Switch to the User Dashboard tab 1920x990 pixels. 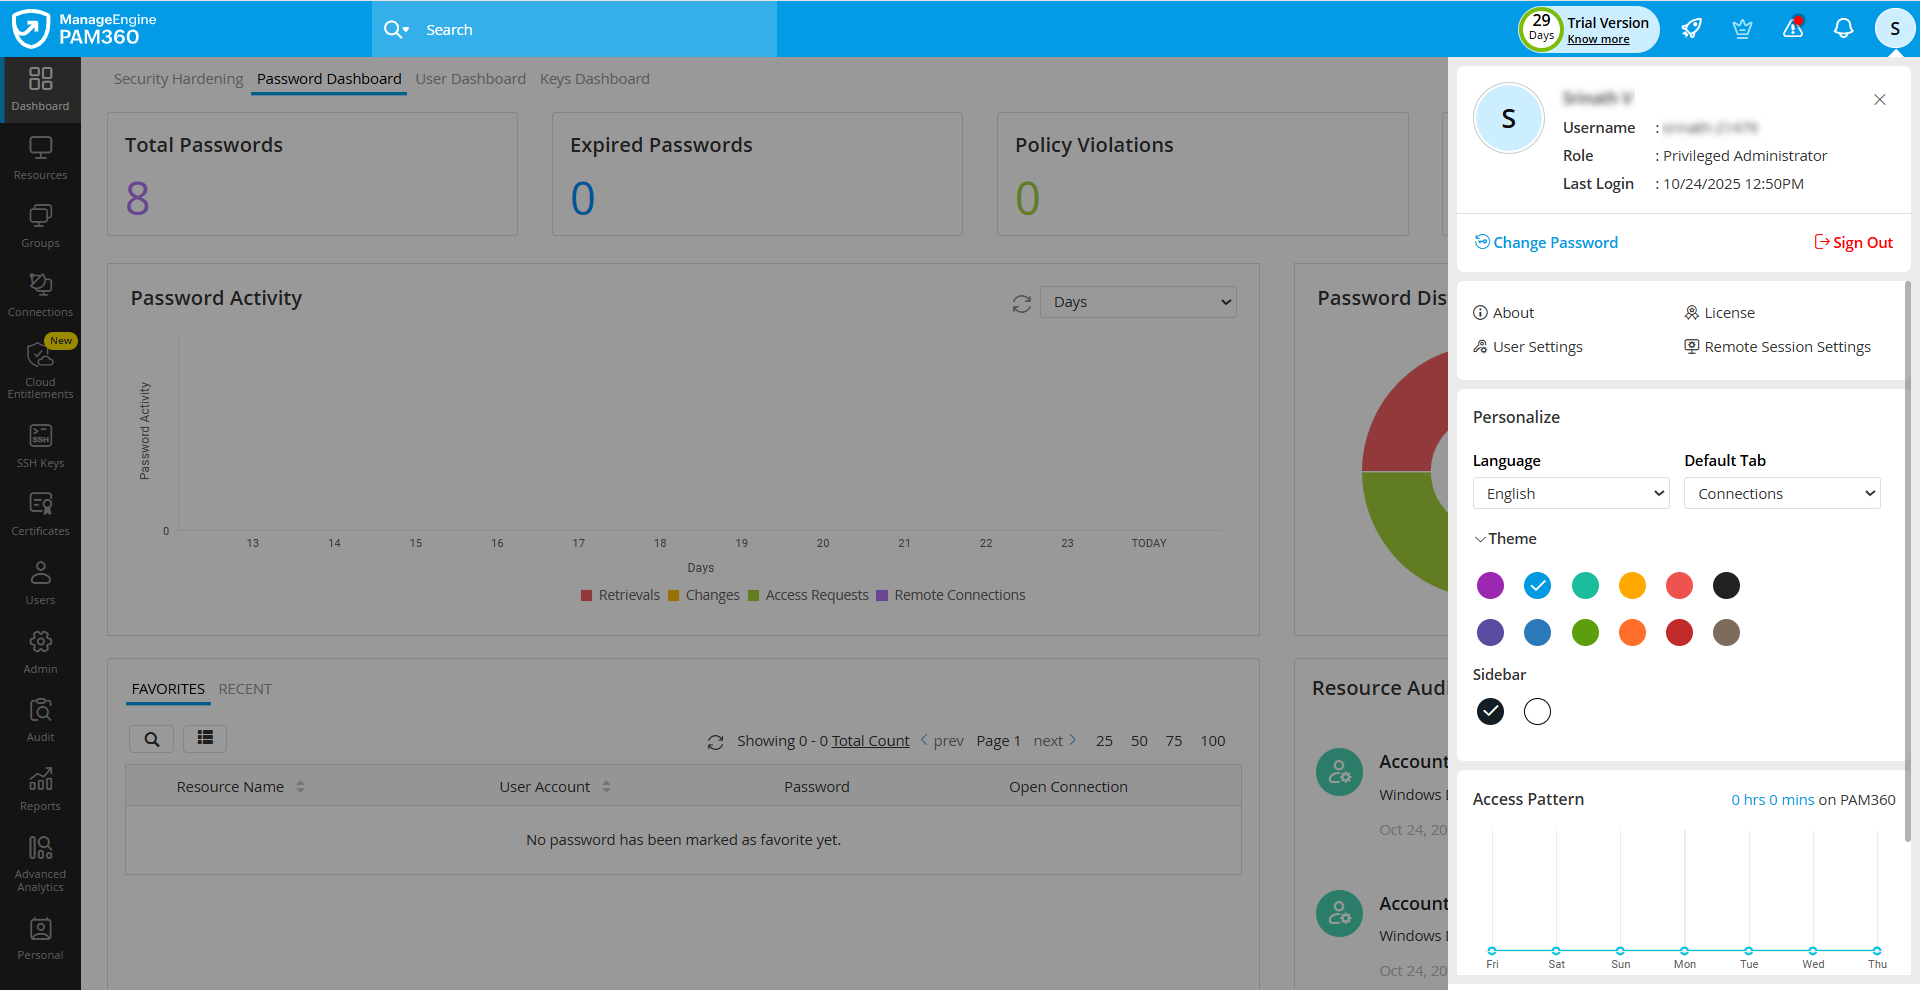[x=470, y=78]
